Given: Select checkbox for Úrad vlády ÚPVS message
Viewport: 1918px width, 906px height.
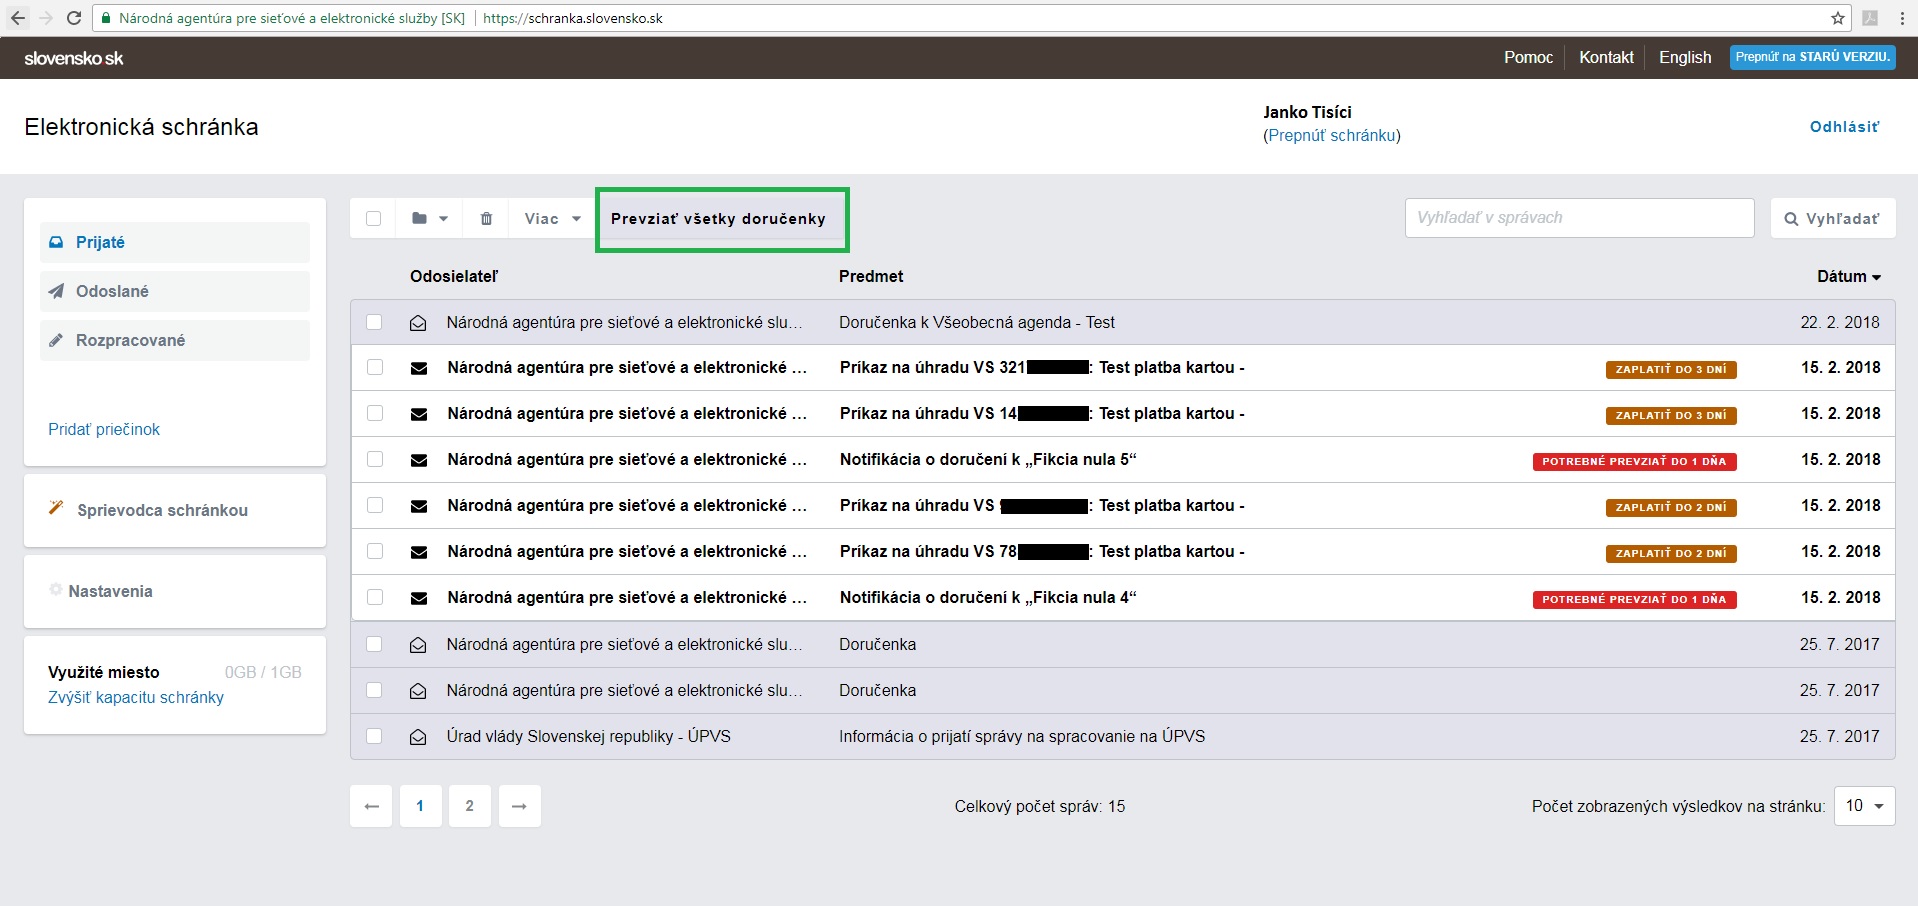Looking at the screenshot, I should click(x=374, y=736).
